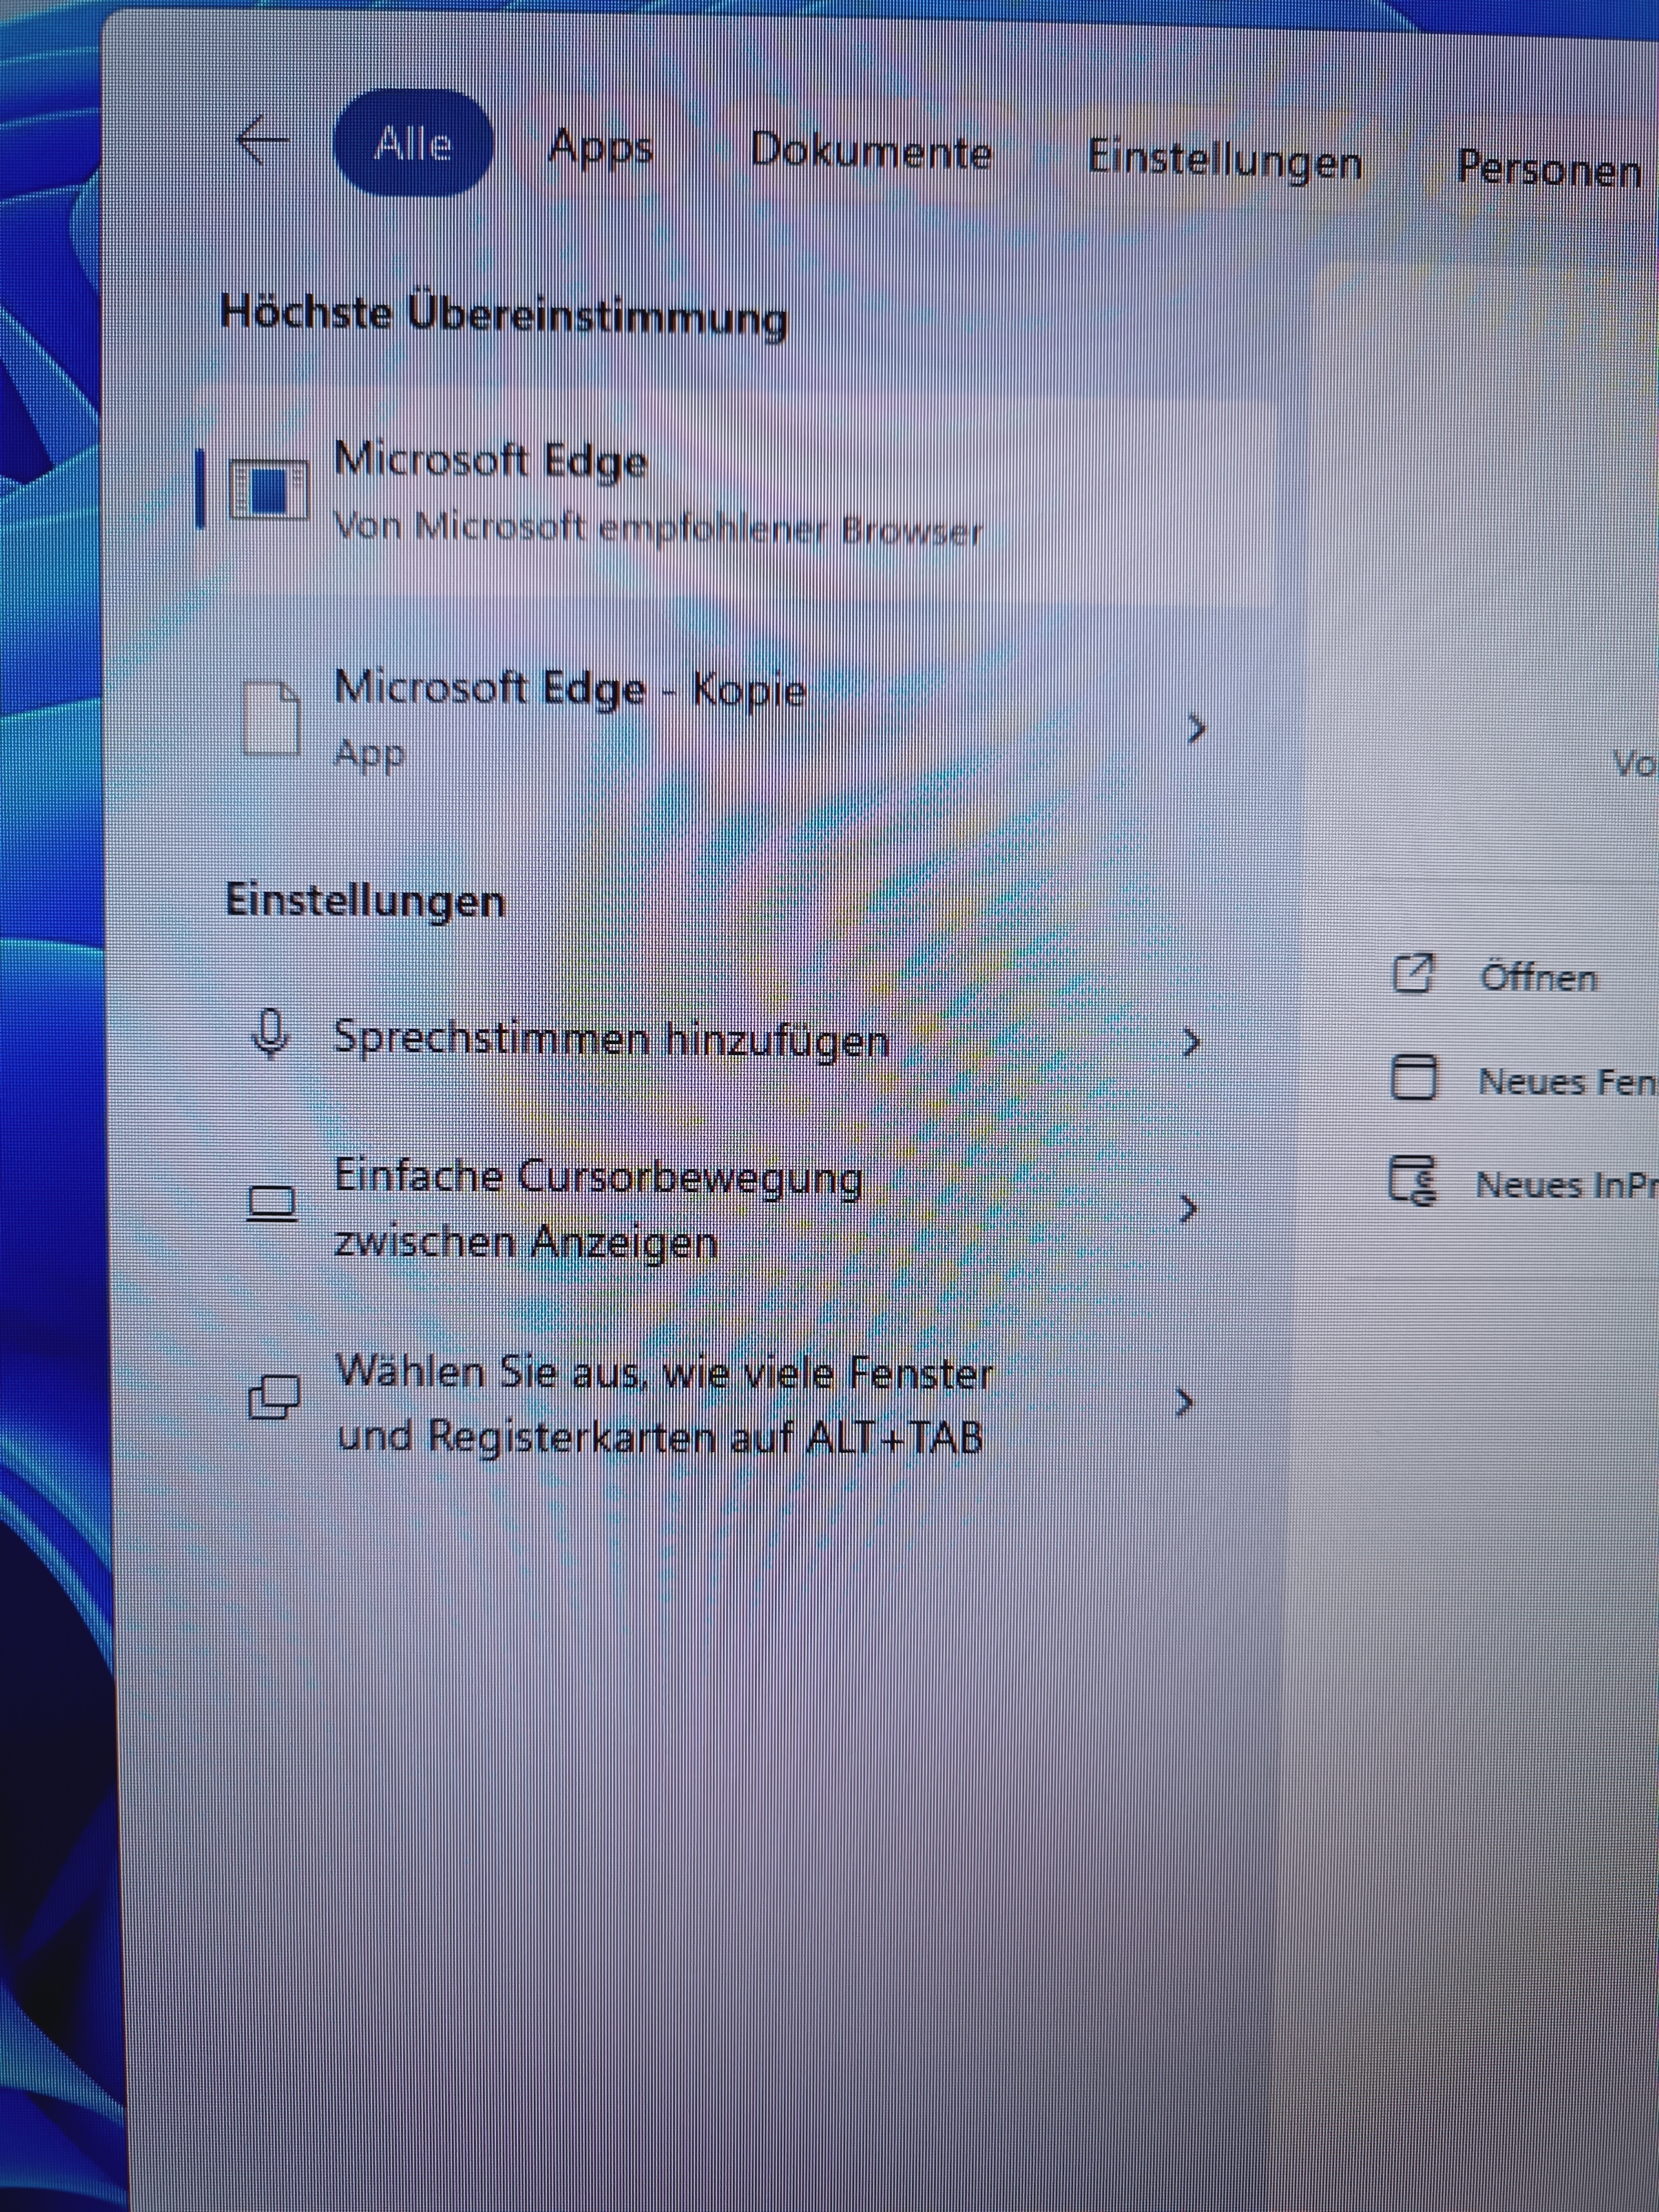This screenshot has width=1659, height=2212.
Task: Switch to the Personen filter tab
Action: pyautogui.click(x=1549, y=168)
